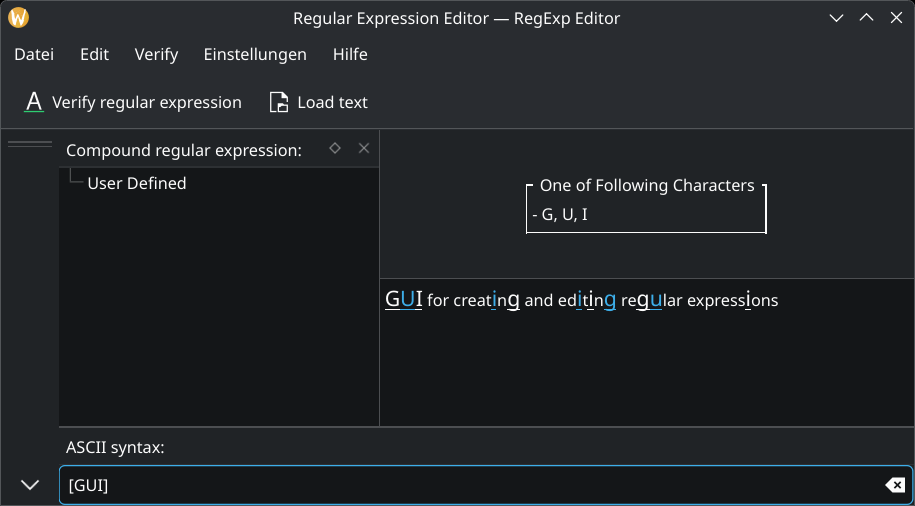Open the Hilfe menu

(x=350, y=54)
